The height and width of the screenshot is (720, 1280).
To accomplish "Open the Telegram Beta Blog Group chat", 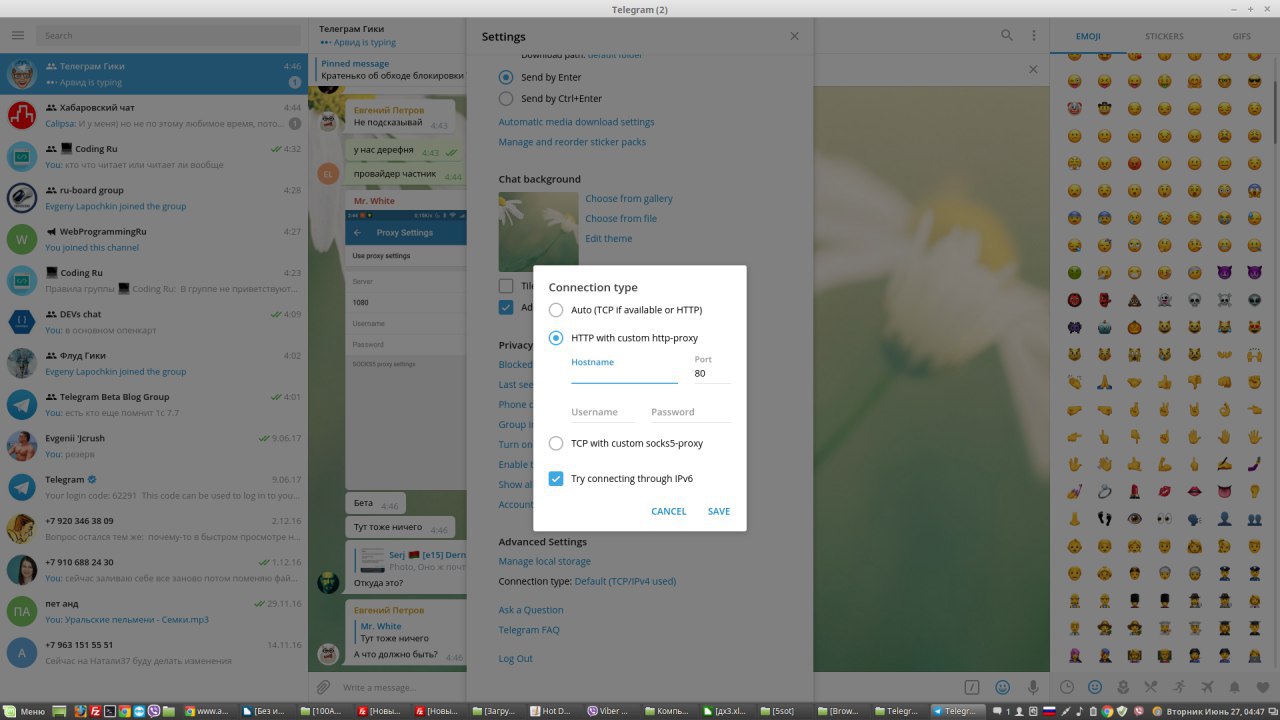I will [154, 405].
